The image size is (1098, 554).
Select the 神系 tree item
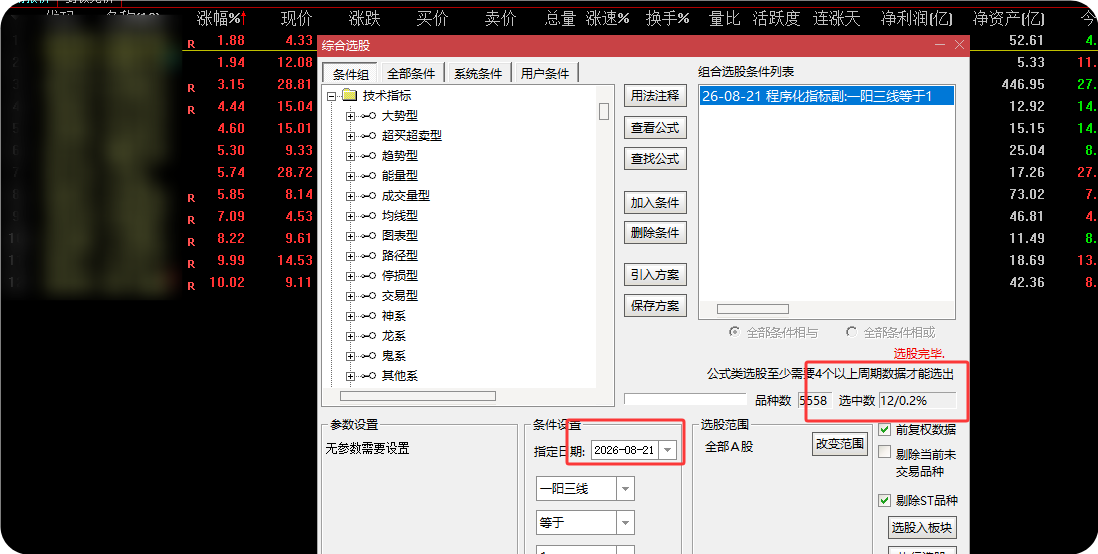[394, 316]
